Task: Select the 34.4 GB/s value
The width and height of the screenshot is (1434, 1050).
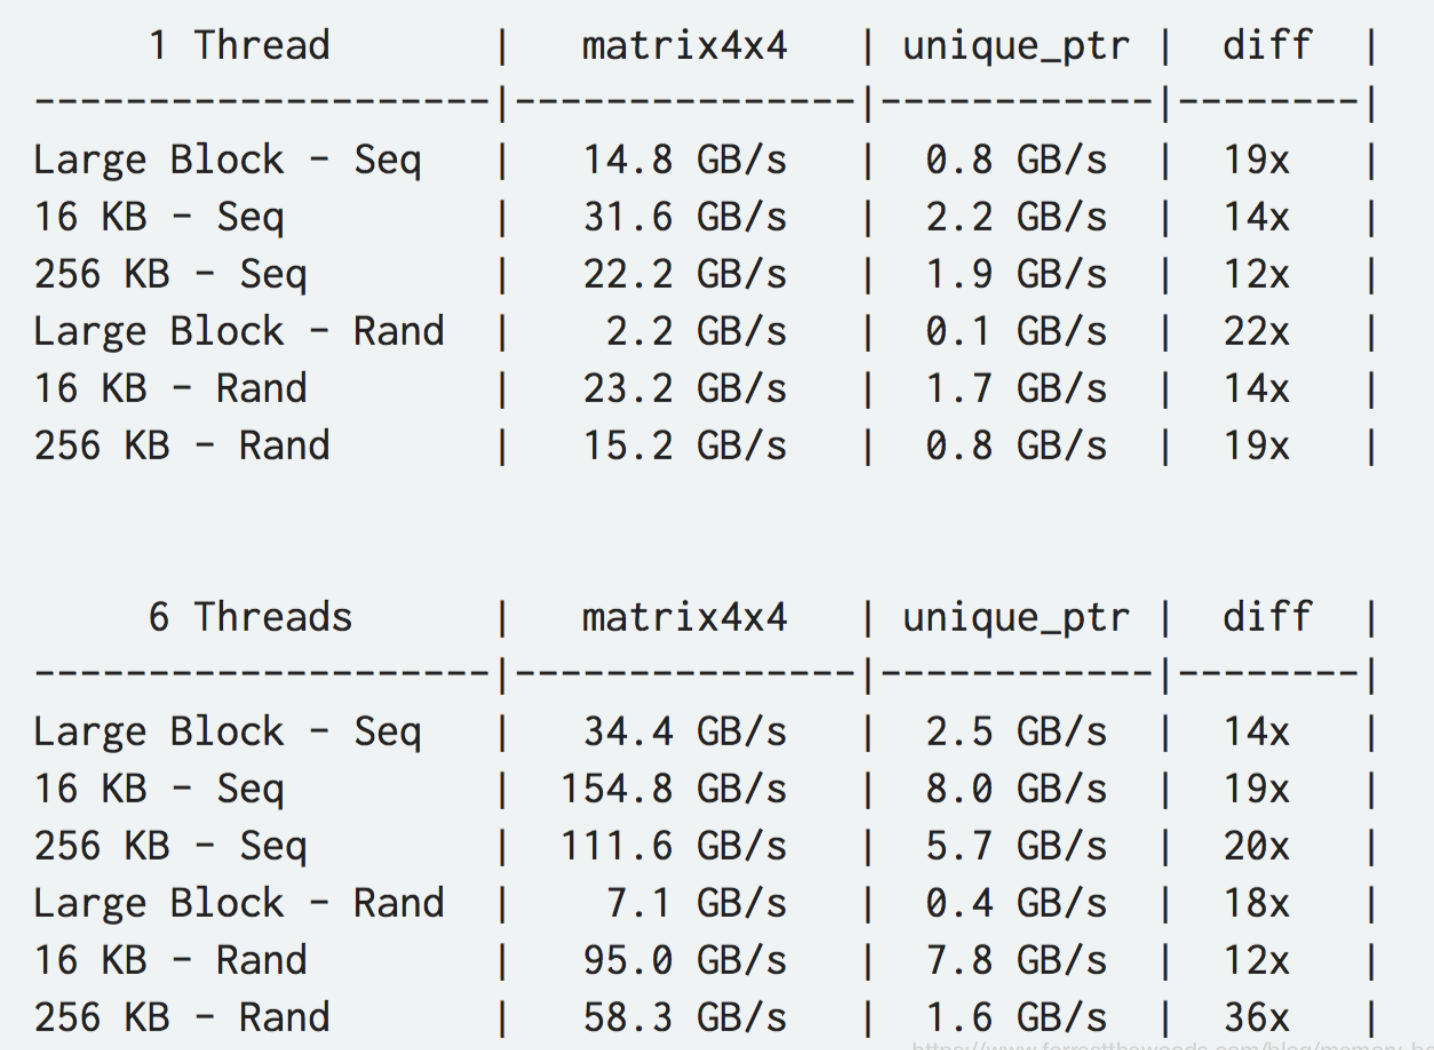Action: pyautogui.click(x=685, y=731)
